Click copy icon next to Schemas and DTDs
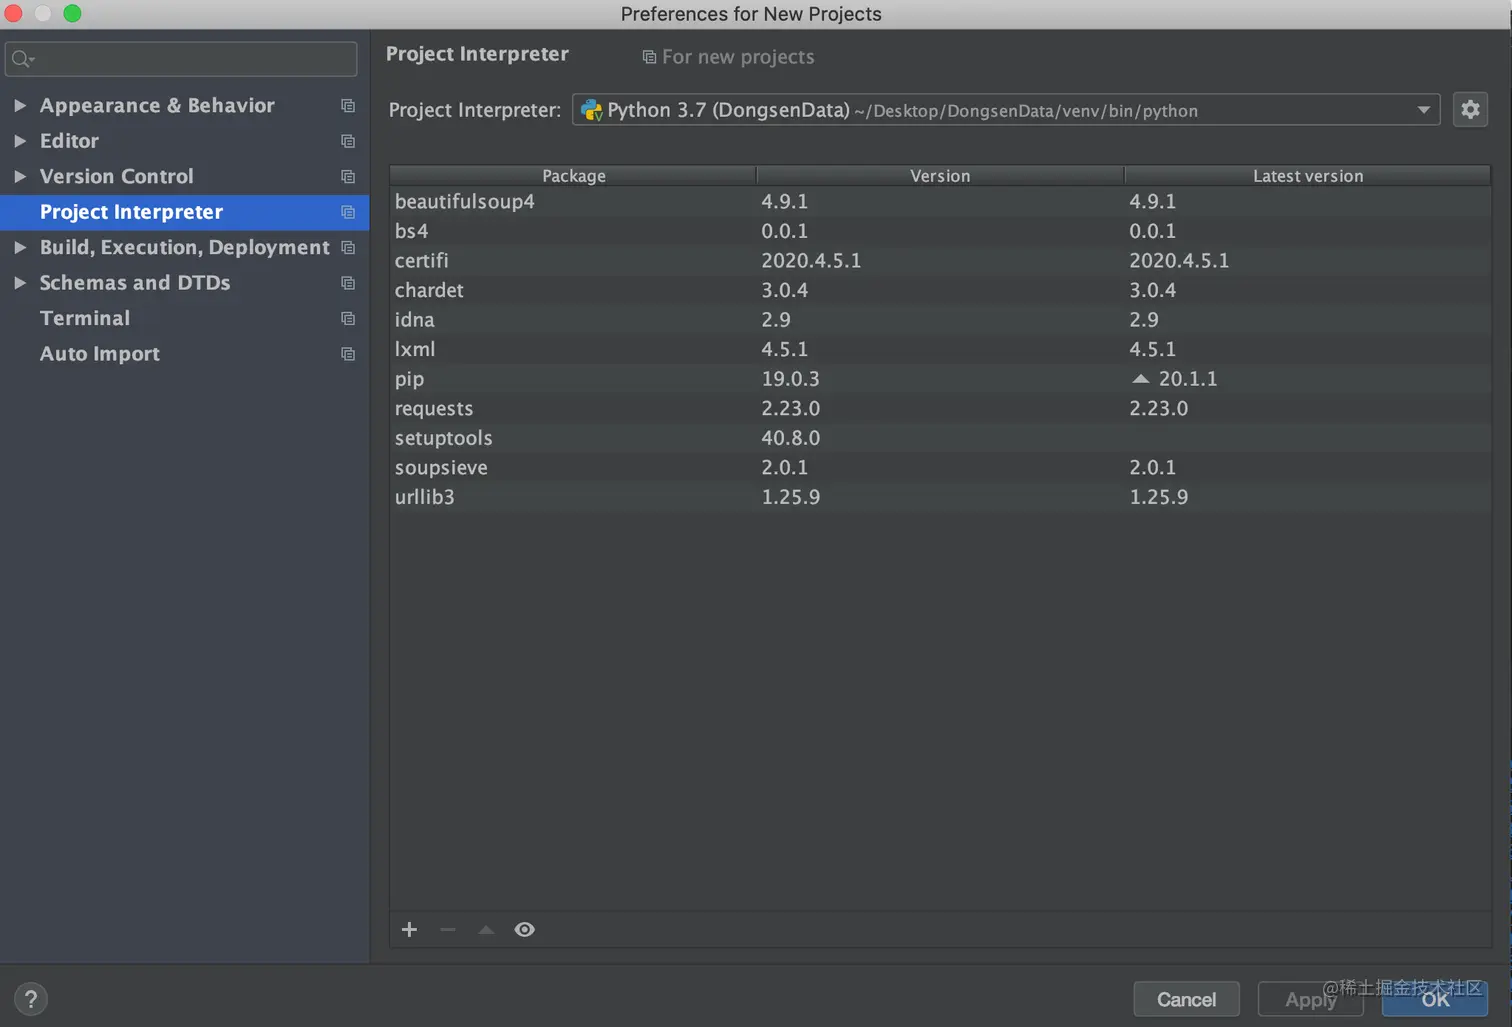This screenshot has height=1027, width=1512. point(348,283)
